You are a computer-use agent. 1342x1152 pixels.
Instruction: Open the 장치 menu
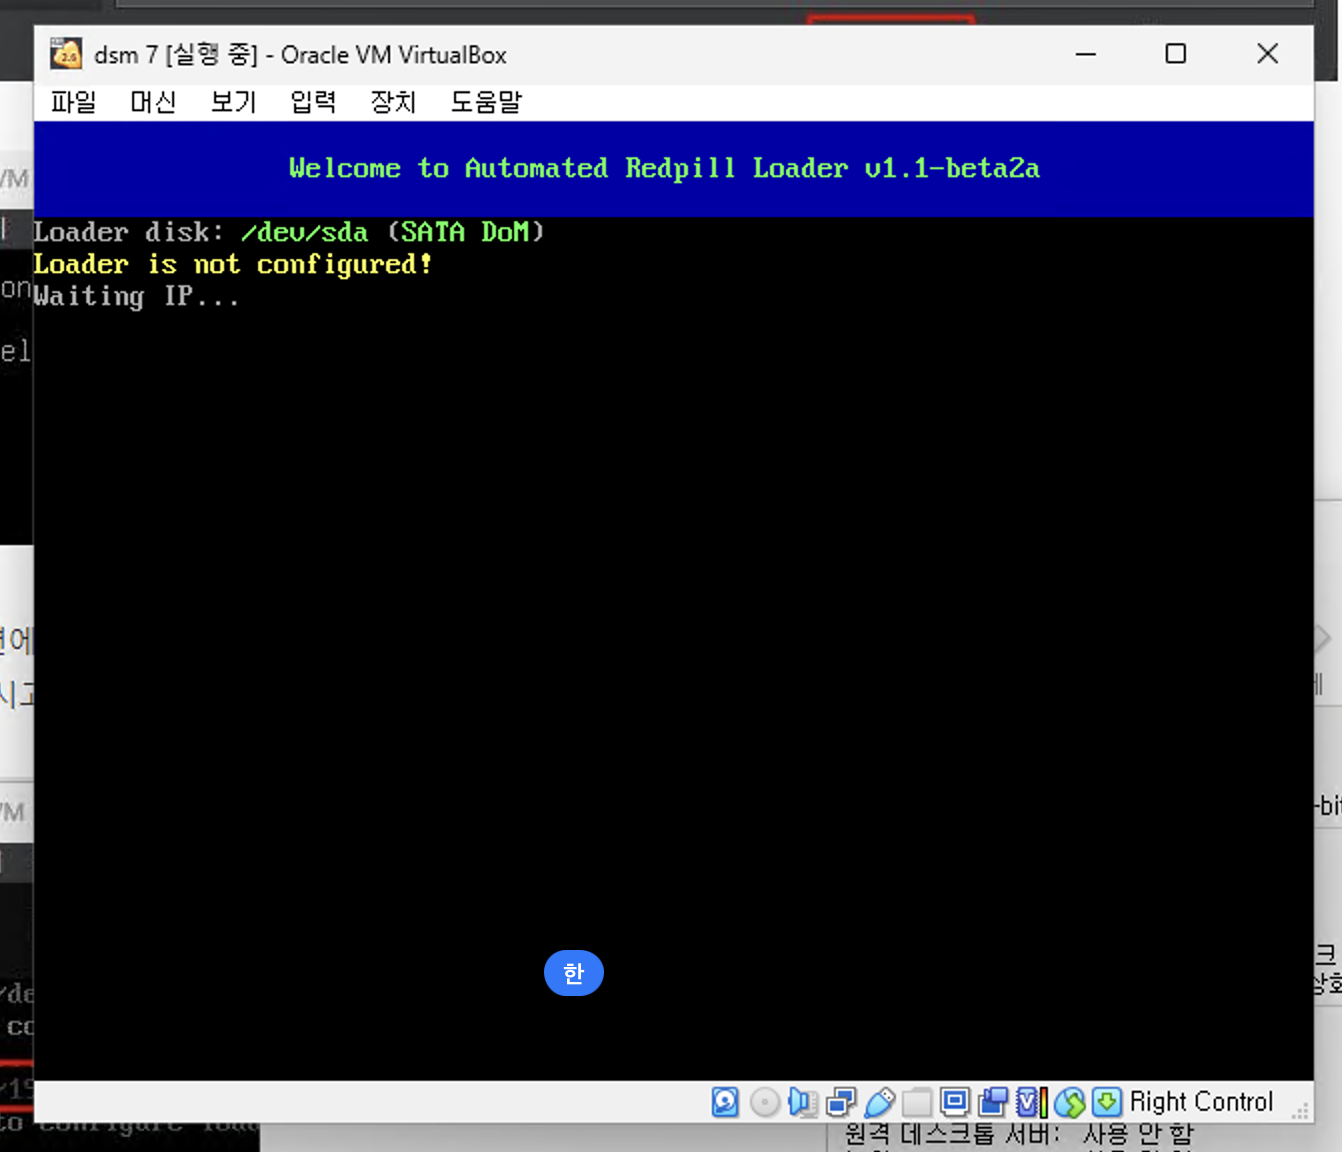[393, 102]
